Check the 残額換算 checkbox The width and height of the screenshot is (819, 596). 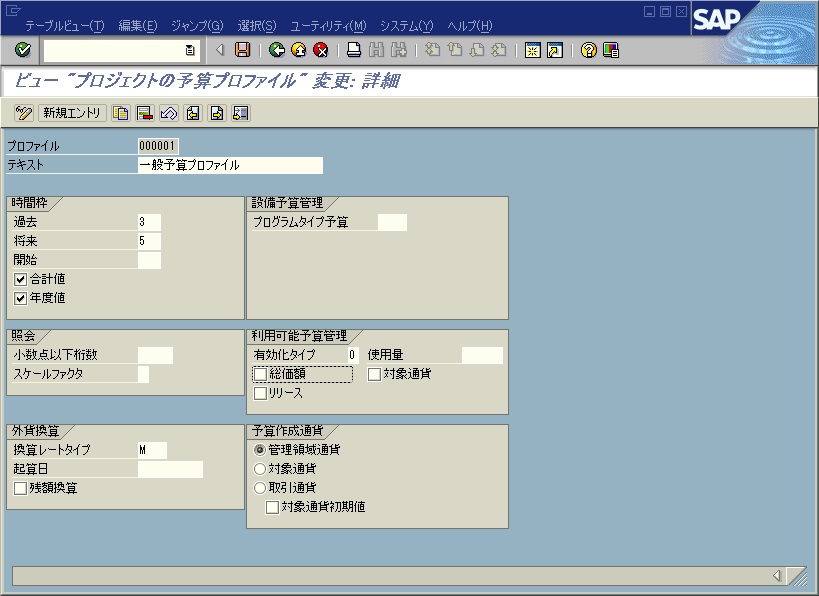[22, 488]
